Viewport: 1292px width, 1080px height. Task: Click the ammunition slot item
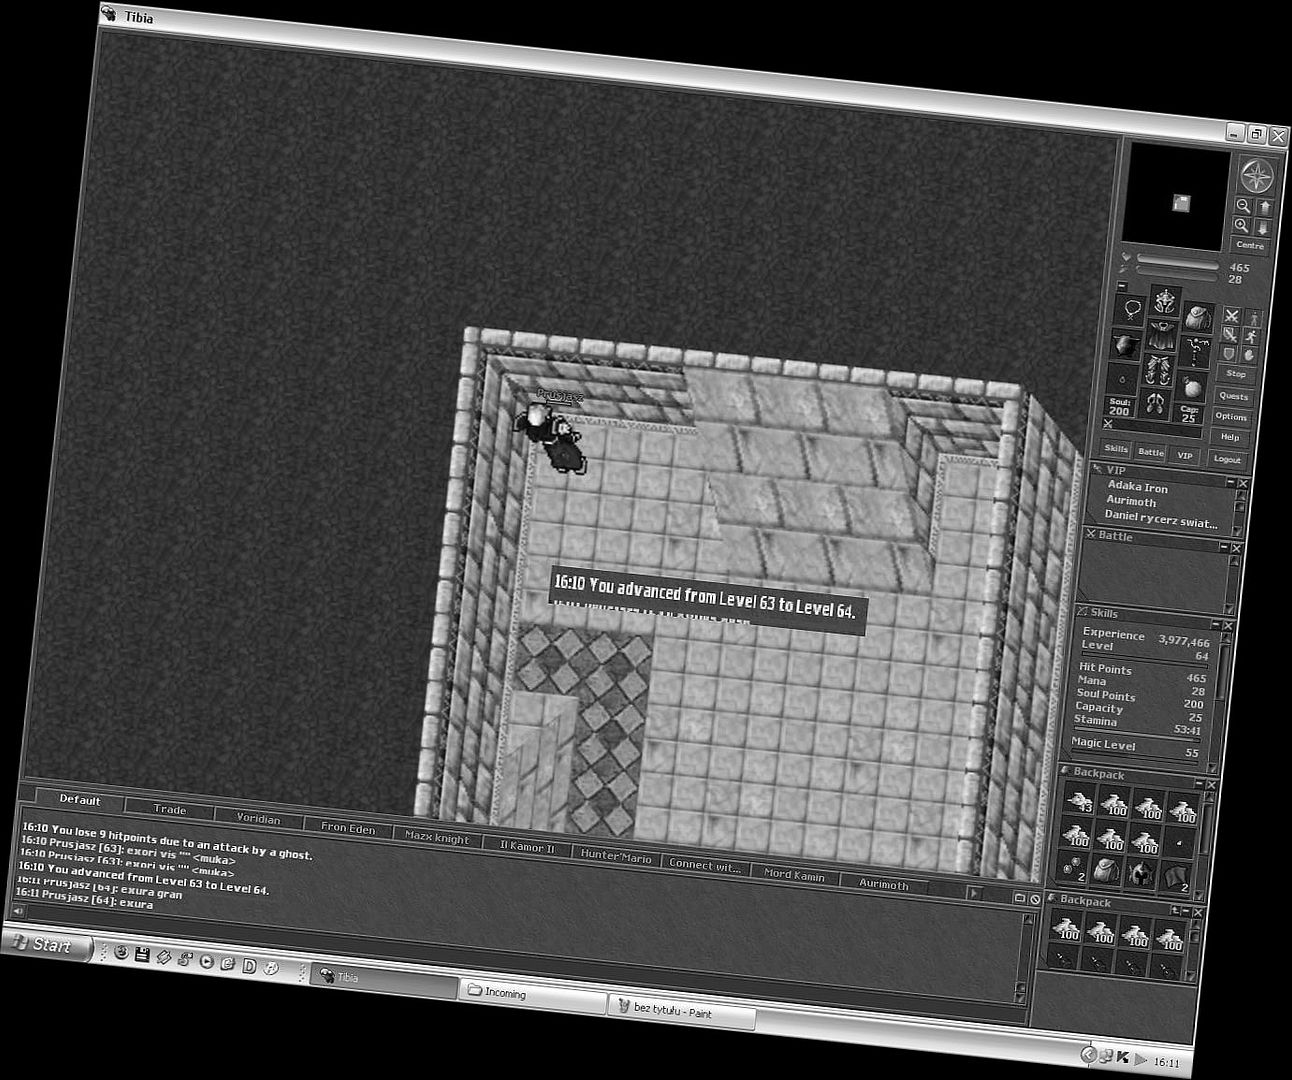click(1191, 388)
